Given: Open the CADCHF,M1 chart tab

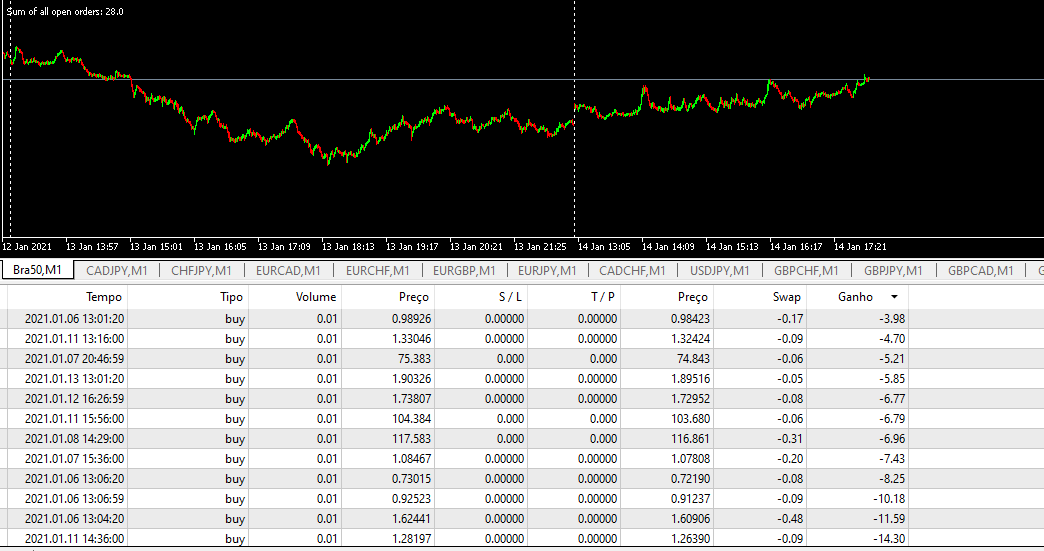Looking at the screenshot, I should tap(632, 270).
